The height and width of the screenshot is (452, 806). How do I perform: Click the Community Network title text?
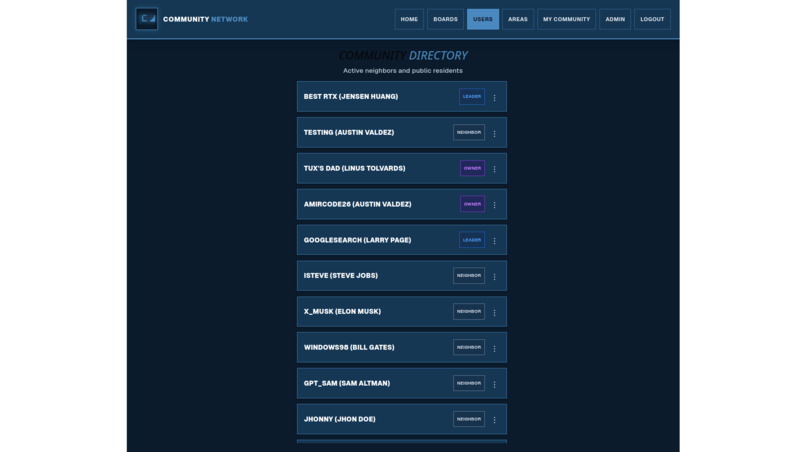click(x=205, y=19)
